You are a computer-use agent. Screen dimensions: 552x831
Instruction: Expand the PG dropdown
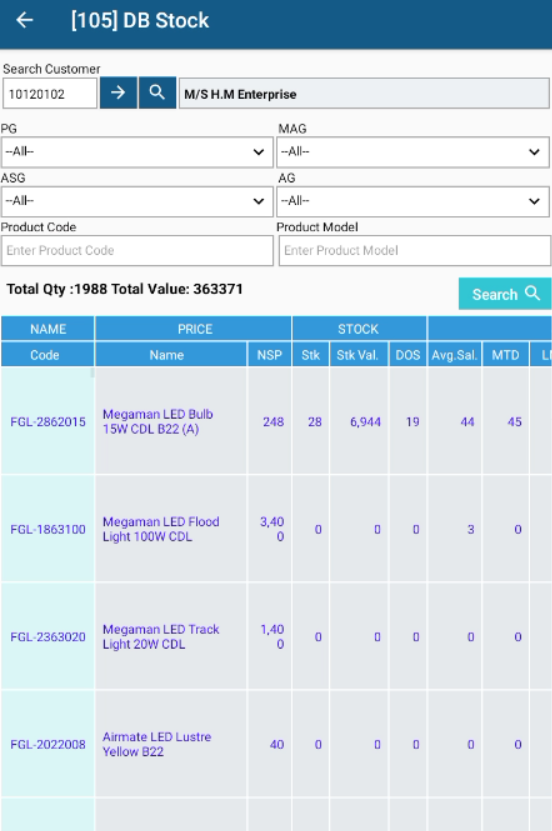click(x=137, y=152)
